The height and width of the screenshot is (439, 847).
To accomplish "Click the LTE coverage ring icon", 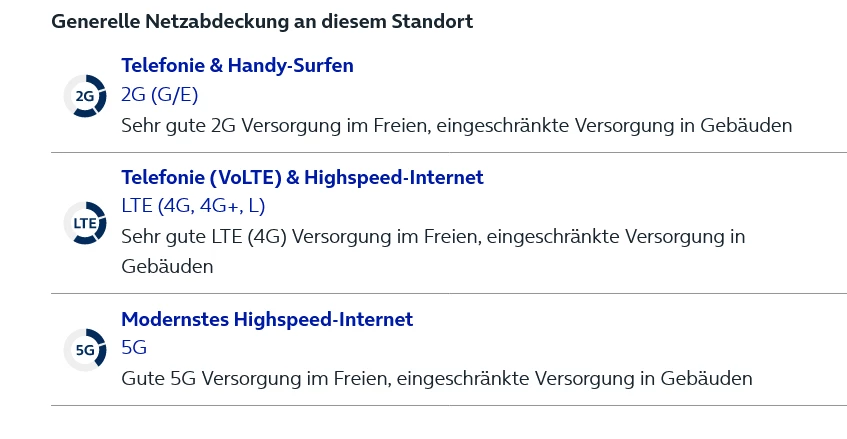I will point(85,223).
